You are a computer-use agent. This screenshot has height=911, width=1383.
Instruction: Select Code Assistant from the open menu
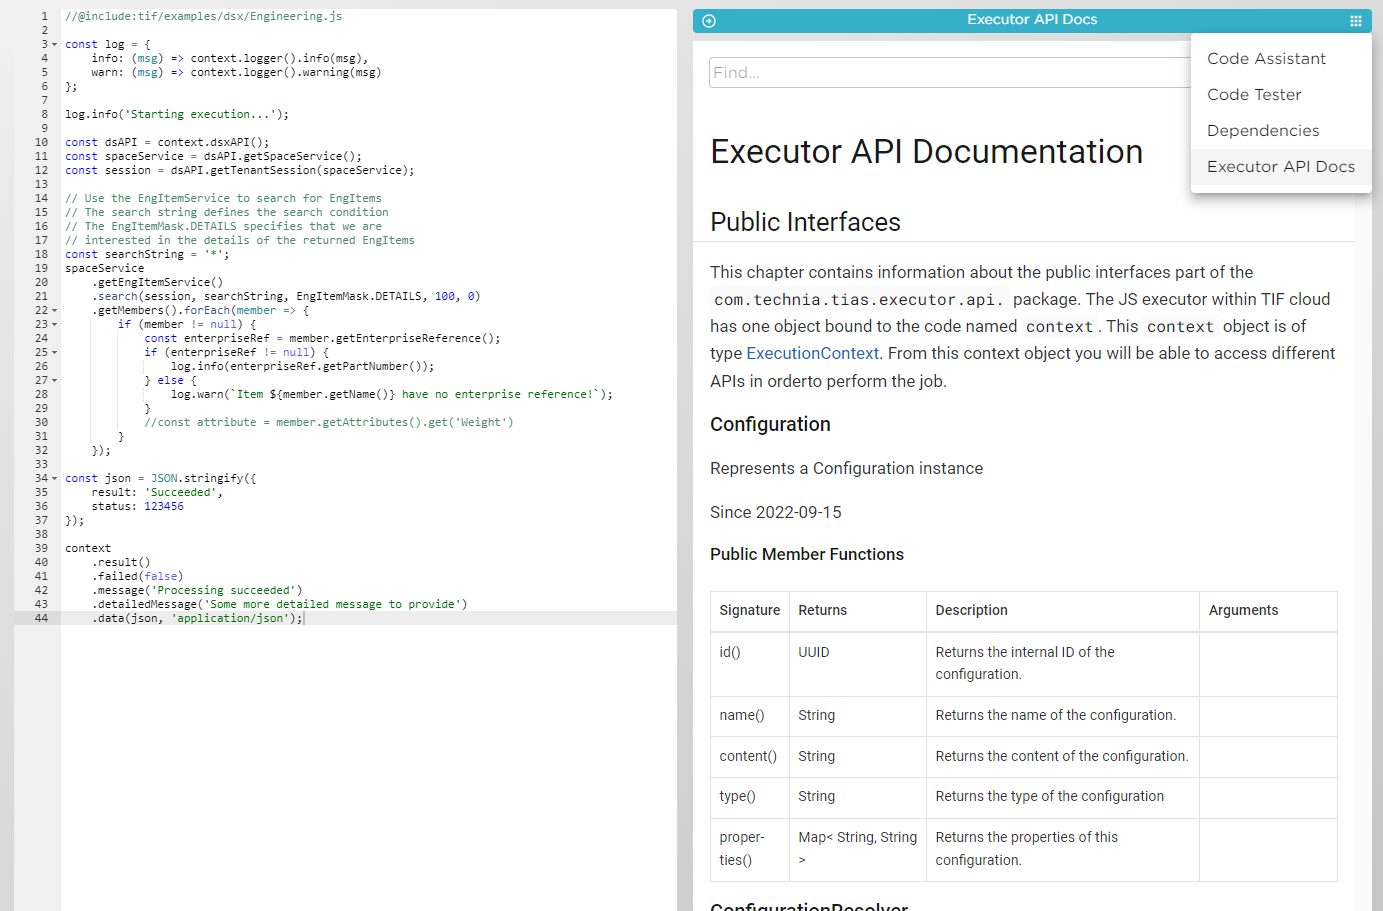pos(1265,58)
